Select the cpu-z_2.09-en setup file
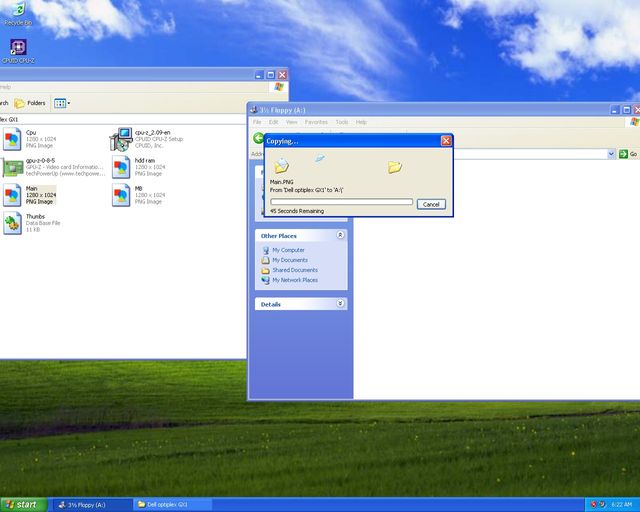The image size is (640, 512). (x=147, y=139)
